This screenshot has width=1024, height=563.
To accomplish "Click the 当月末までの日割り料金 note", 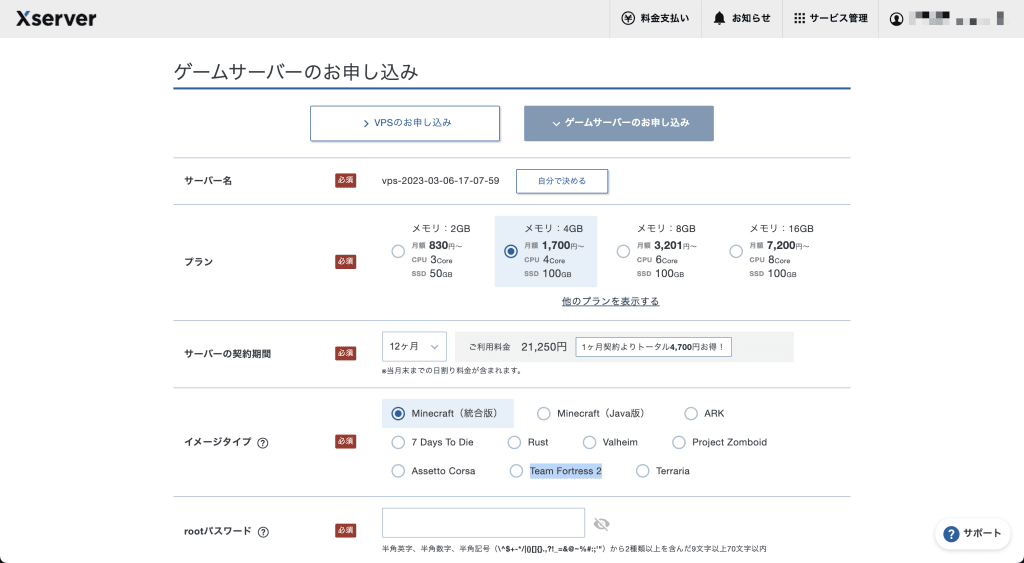I will point(453,370).
